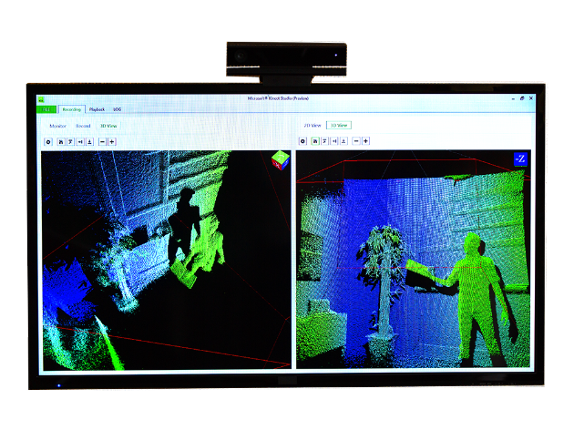Switch to the Playback tab
This screenshot has height=430, width=574.
[x=97, y=109]
